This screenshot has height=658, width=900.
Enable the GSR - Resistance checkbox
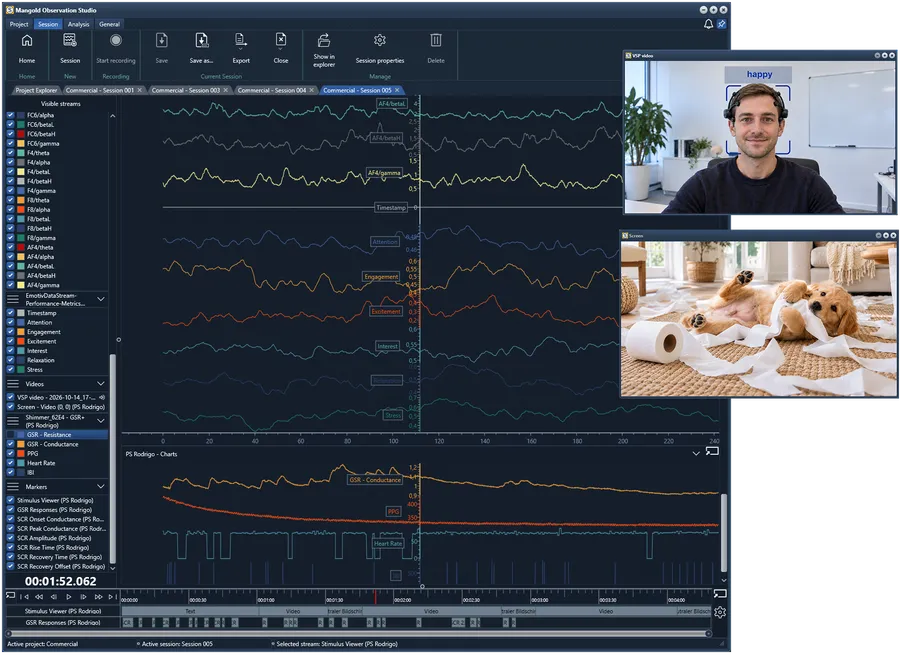tap(10, 435)
